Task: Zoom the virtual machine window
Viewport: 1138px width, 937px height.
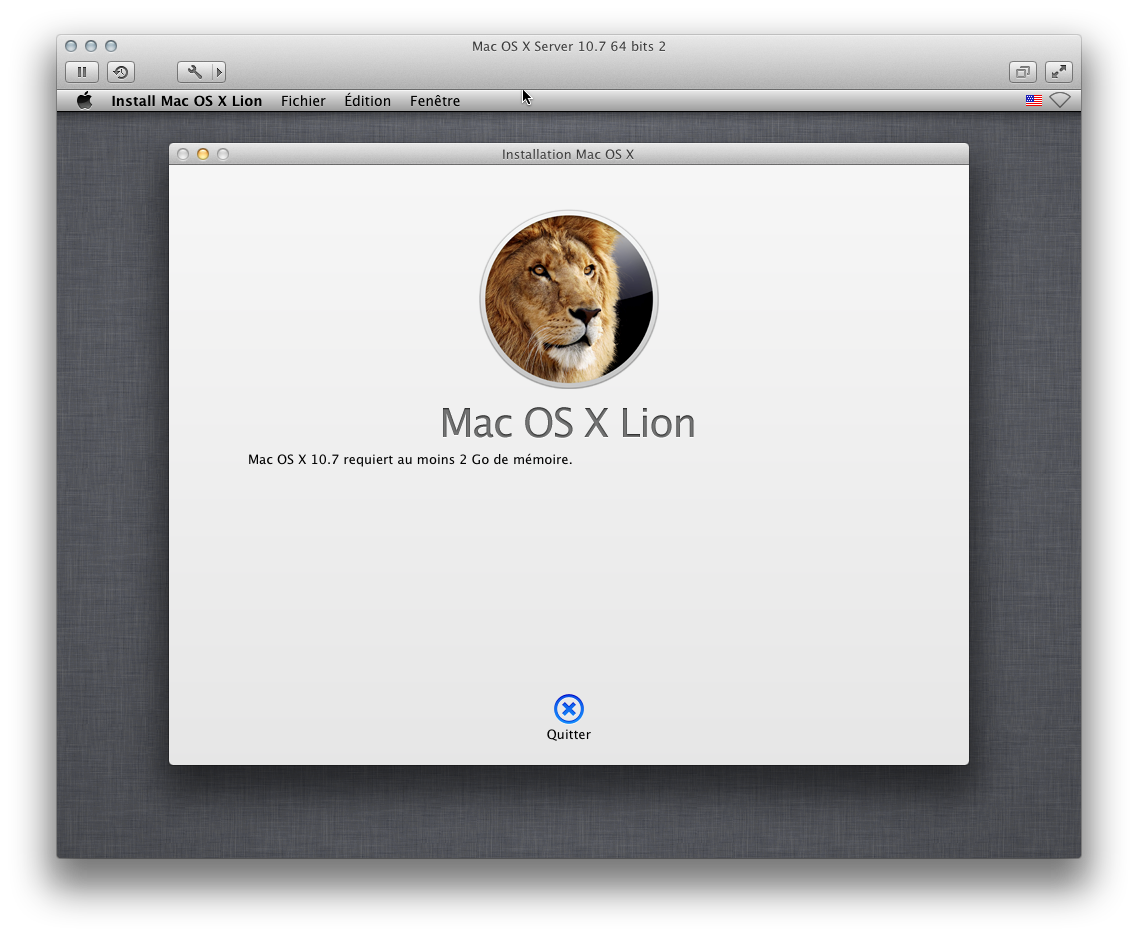Action: point(111,46)
